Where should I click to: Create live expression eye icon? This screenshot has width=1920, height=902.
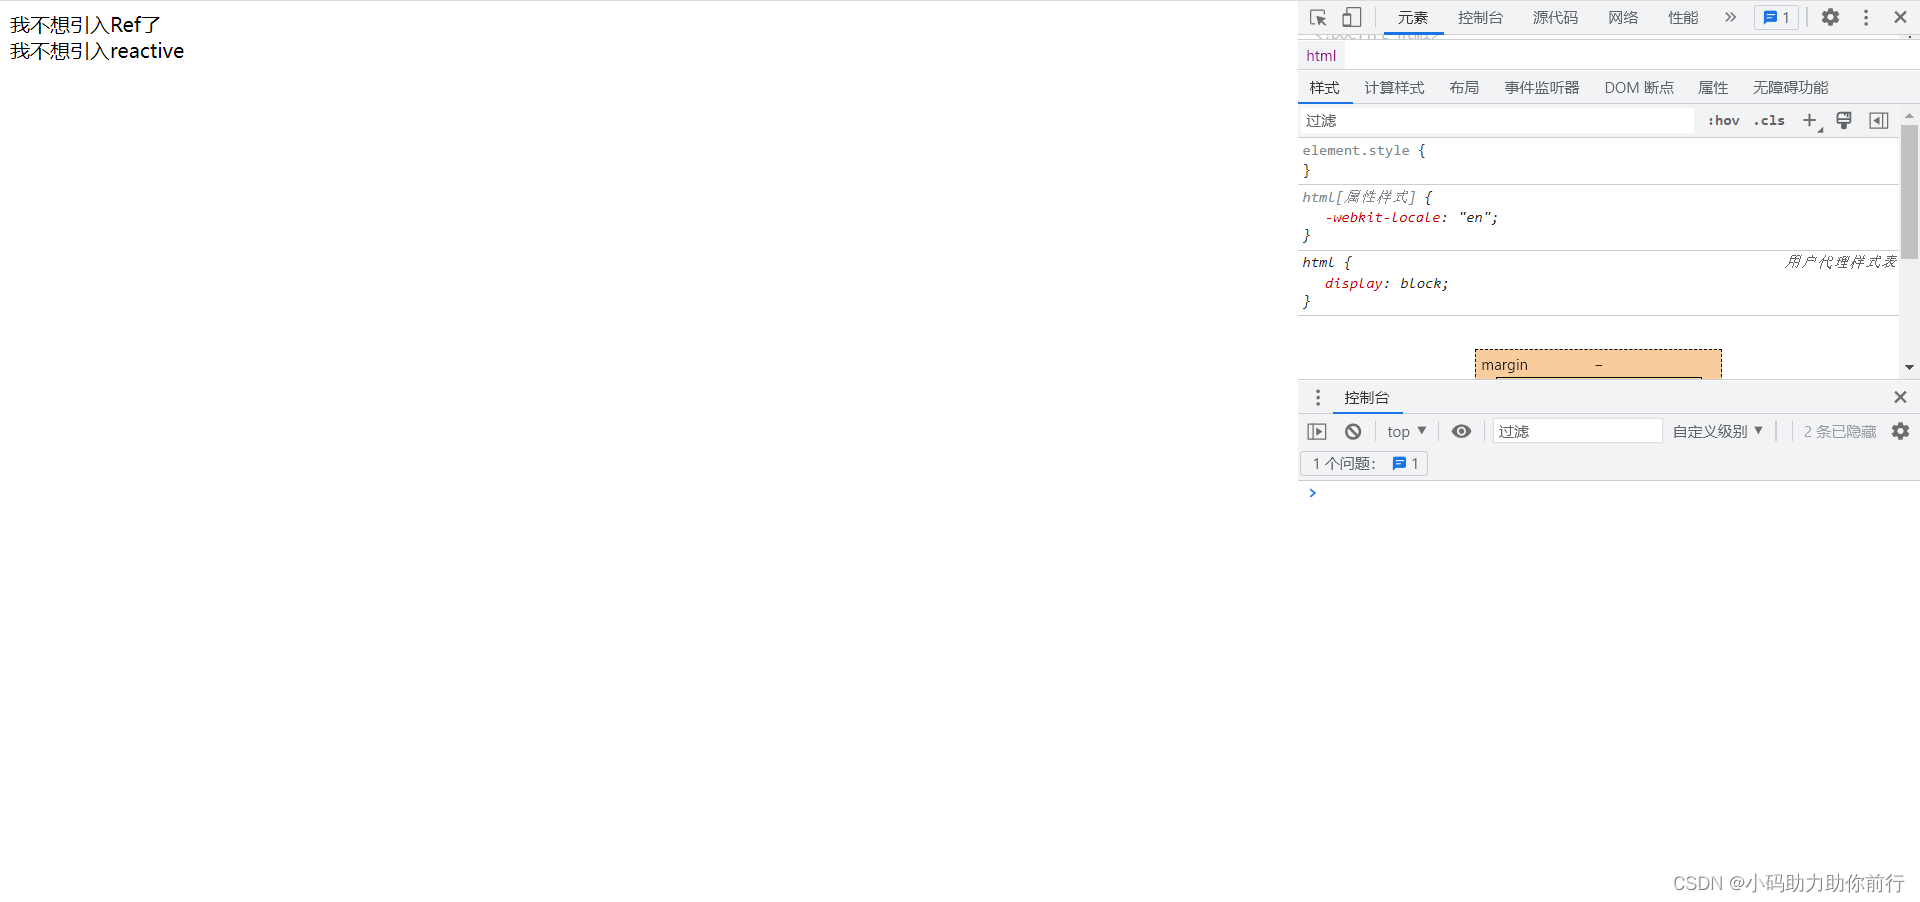coord(1461,432)
